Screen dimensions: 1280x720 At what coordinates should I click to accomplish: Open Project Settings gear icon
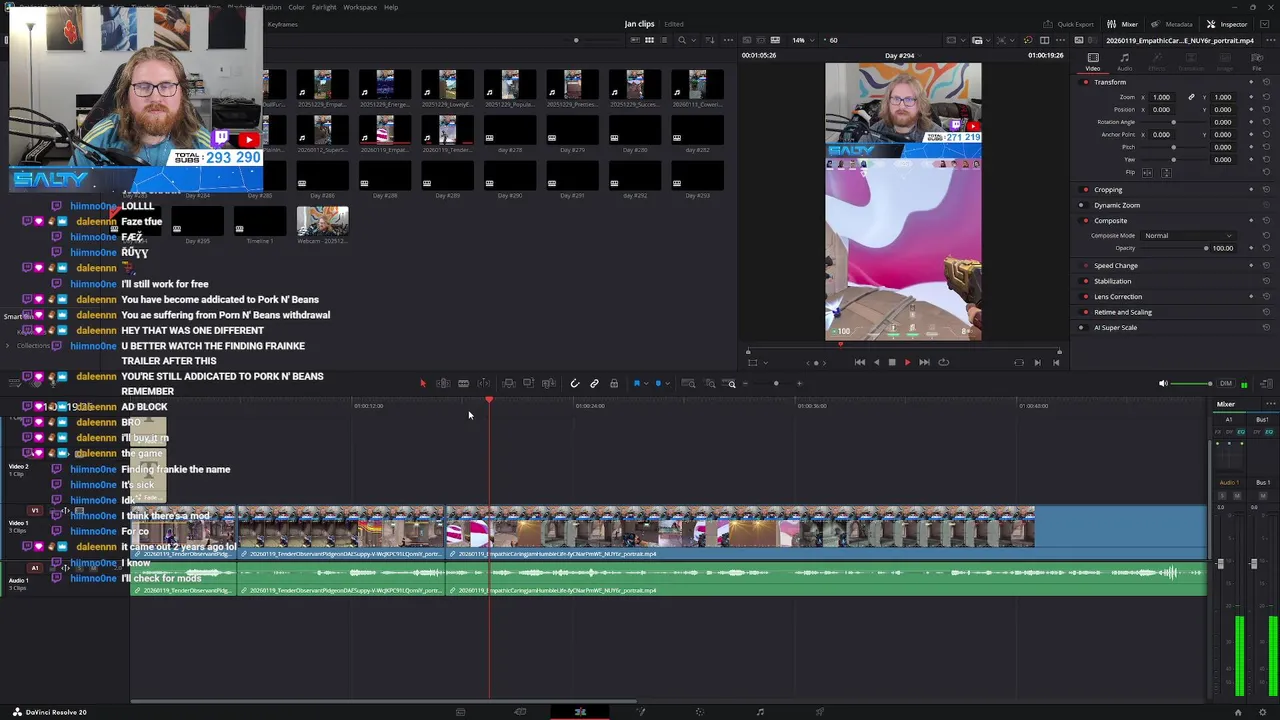[1264, 712]
